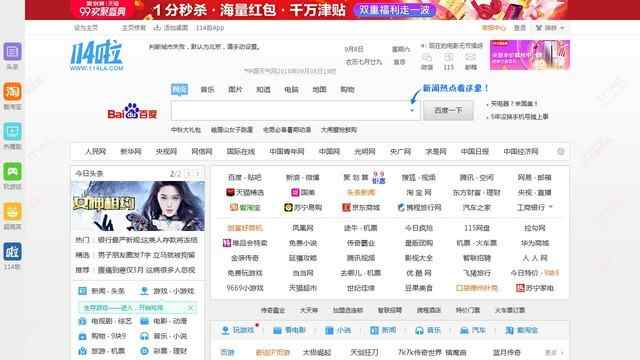Open 新闻·头条 category with icon

click(102, 291)
